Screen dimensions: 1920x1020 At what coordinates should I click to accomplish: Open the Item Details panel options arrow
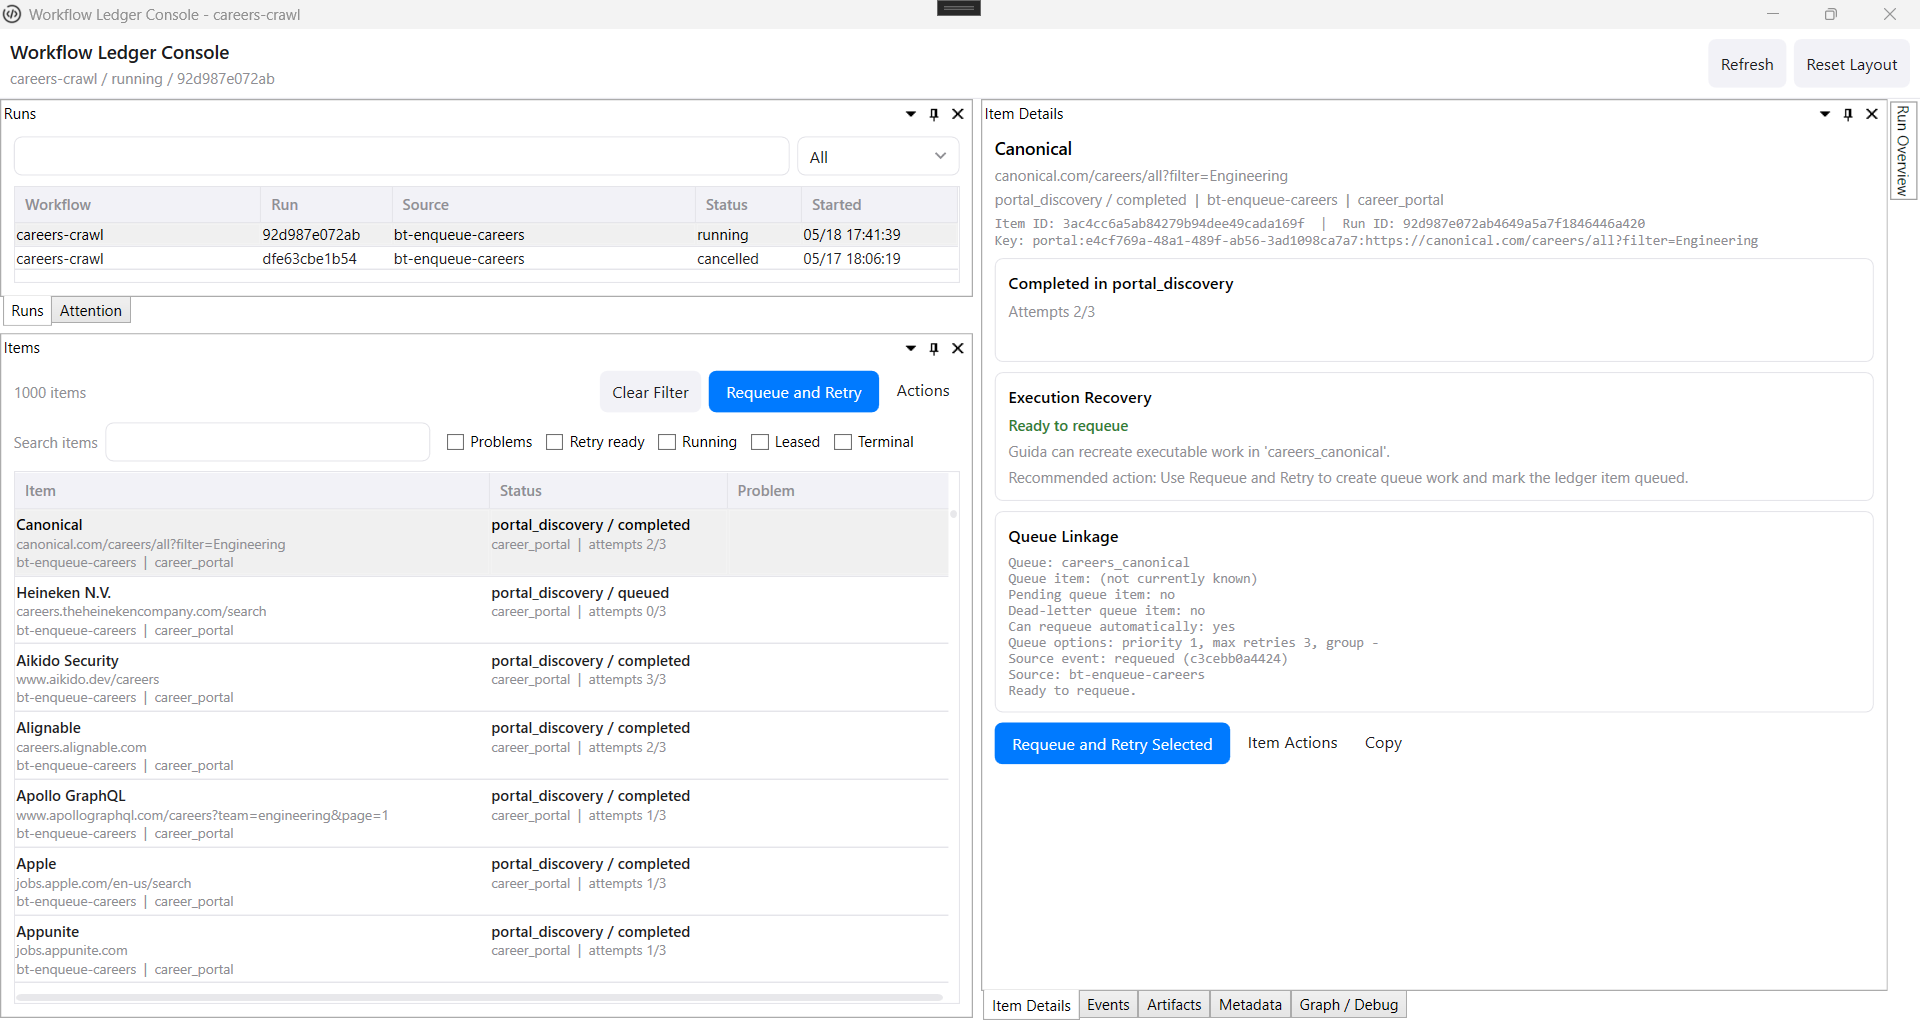1824,114
